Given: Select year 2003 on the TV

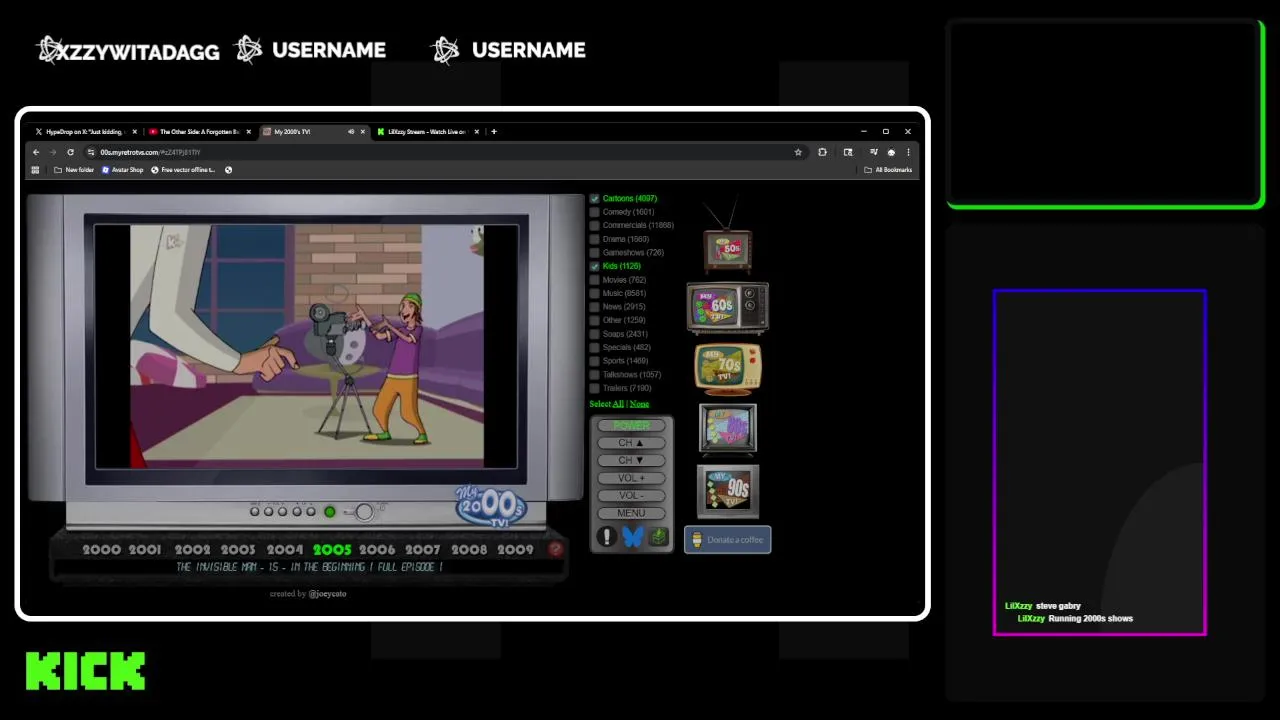Looking at the screenshot, I should tap(238, 549).
